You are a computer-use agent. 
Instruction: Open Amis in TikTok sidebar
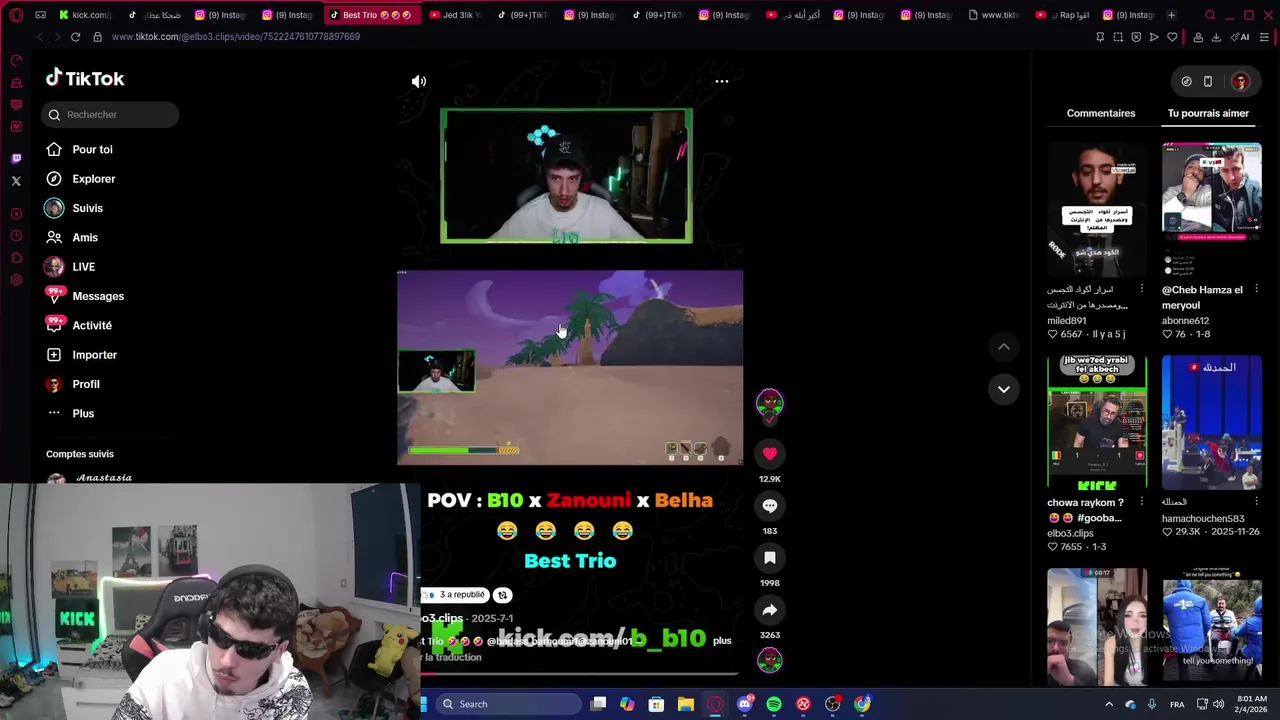pos(72,238)
